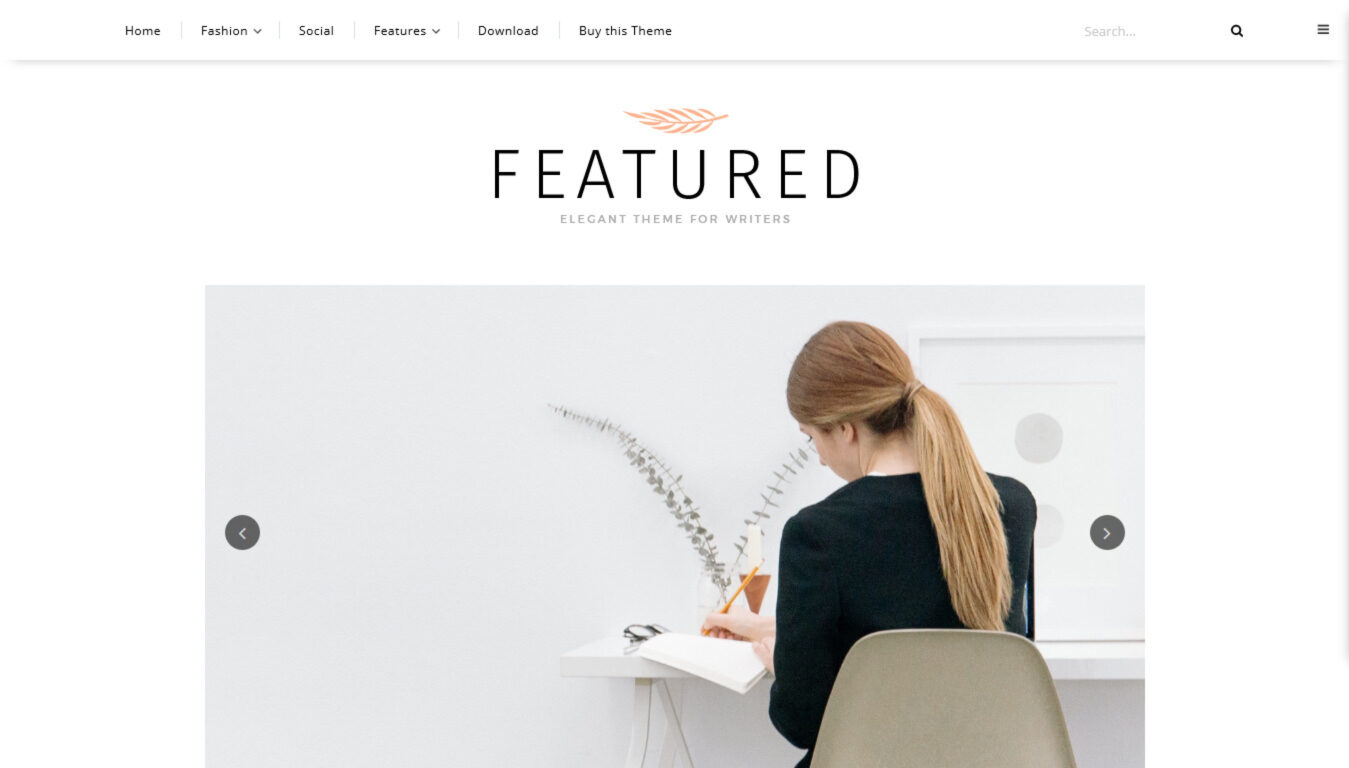Go to previous slide arrow
This screenshot has width=1349, height=768.
(x=242, y=532)
